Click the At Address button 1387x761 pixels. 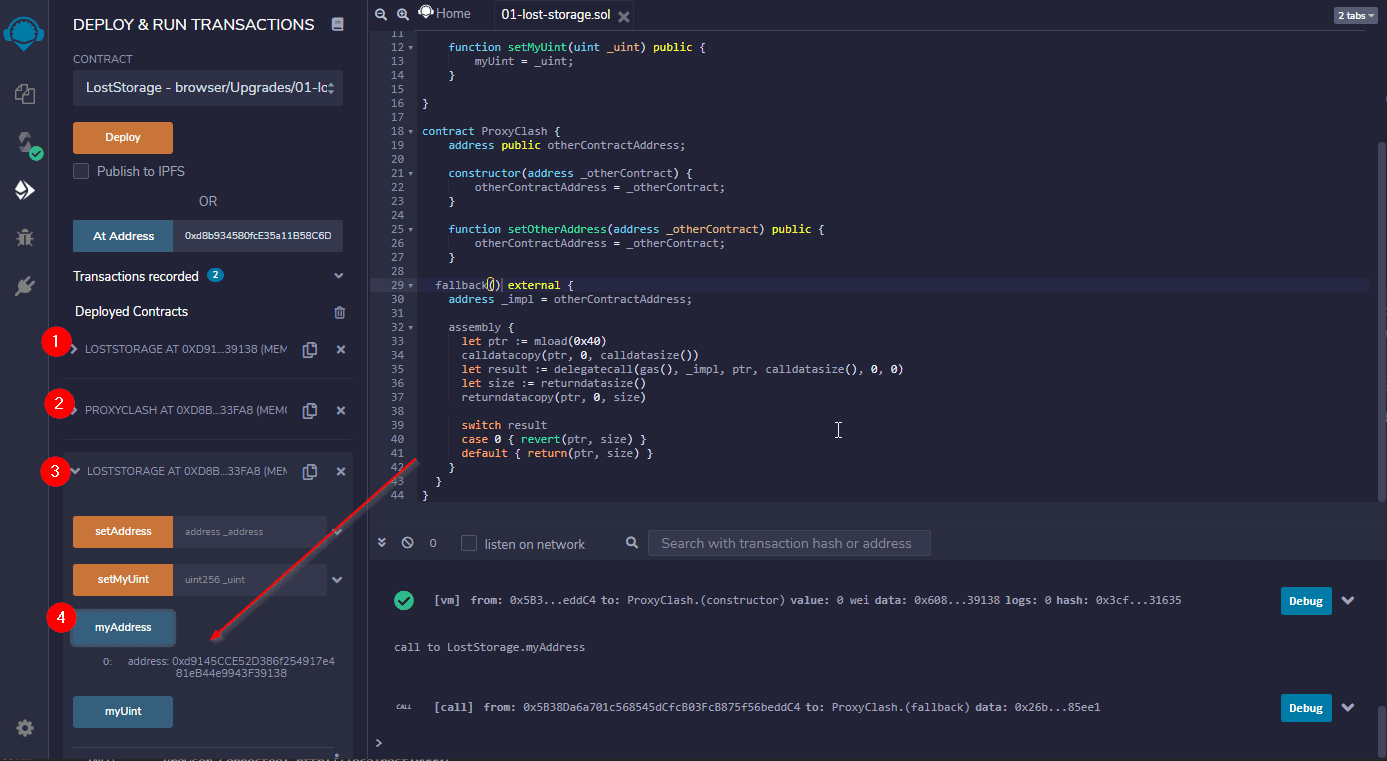(x=123, y=236)
